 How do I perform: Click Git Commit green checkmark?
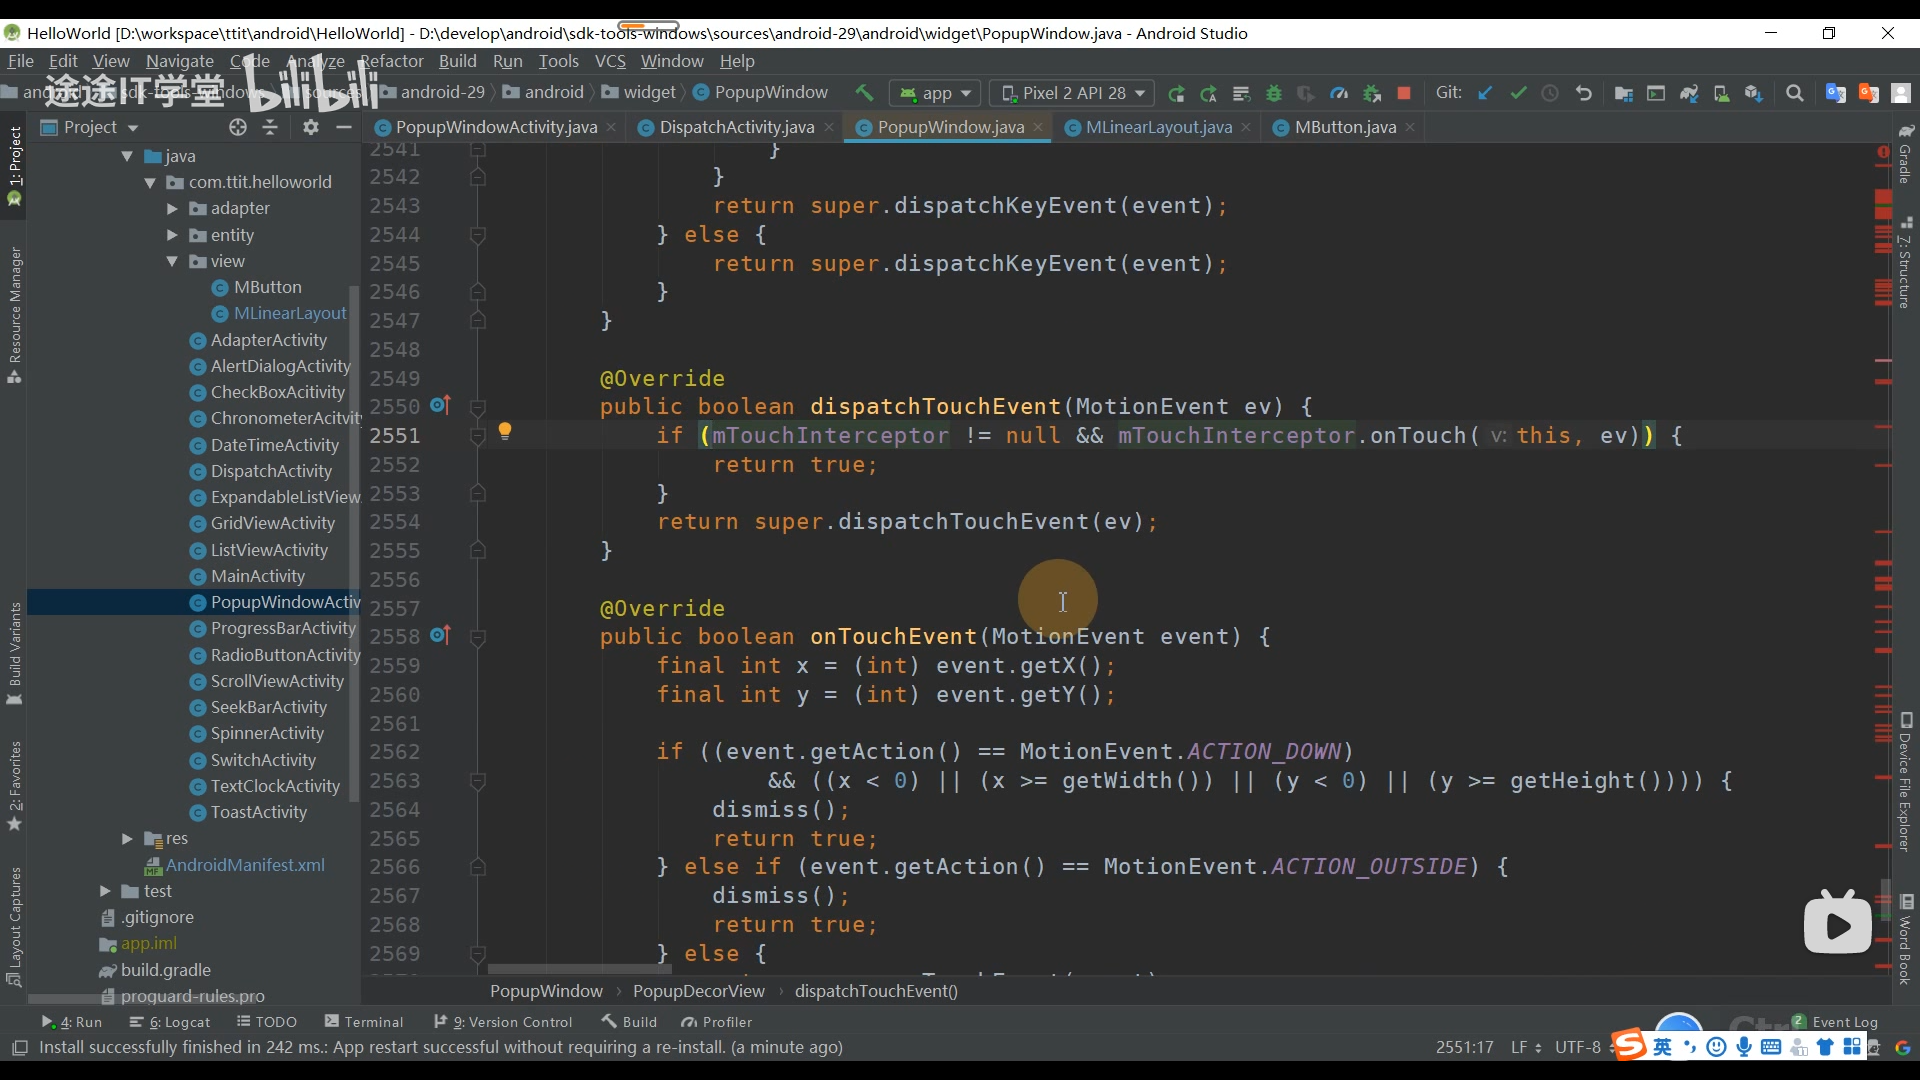click(1518, 93)
